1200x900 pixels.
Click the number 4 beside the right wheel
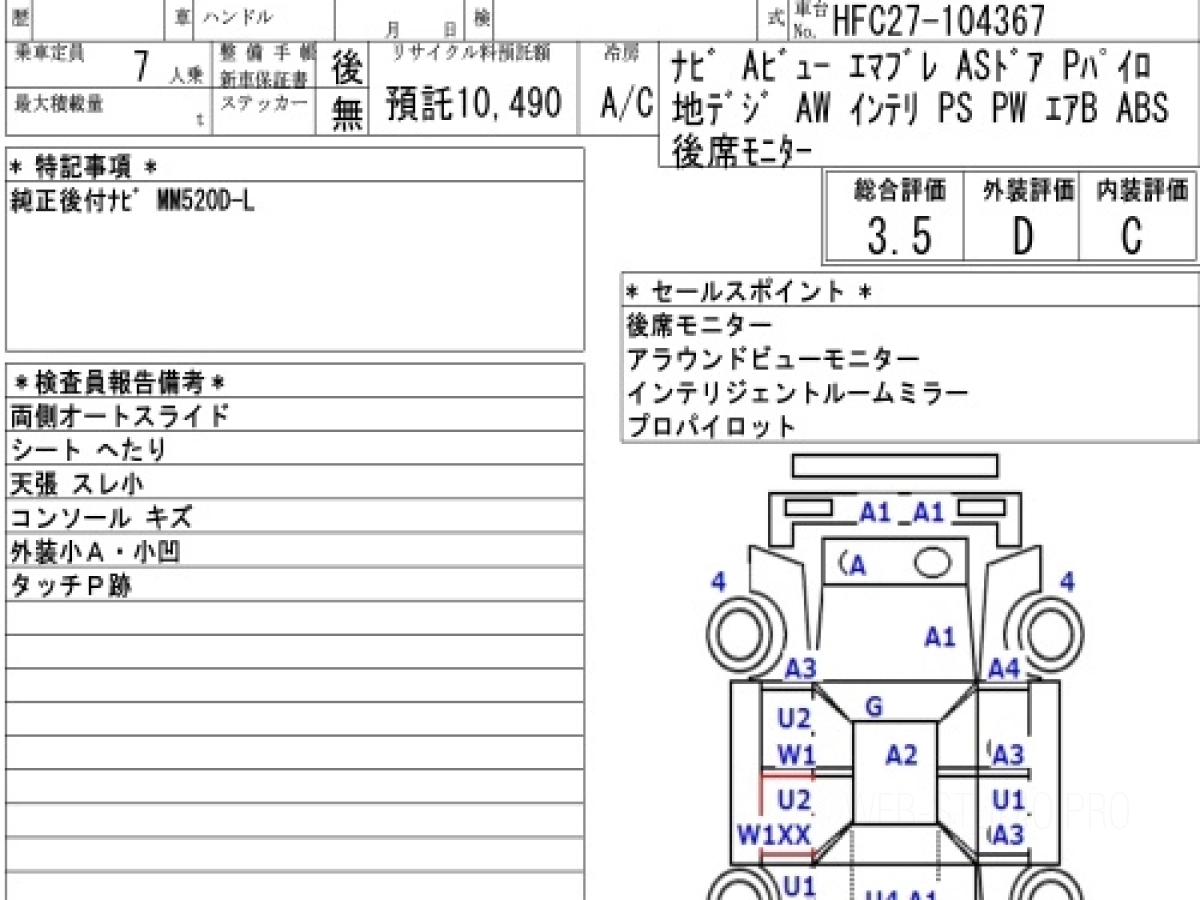pyautogui.click(x=1067, y=581)
